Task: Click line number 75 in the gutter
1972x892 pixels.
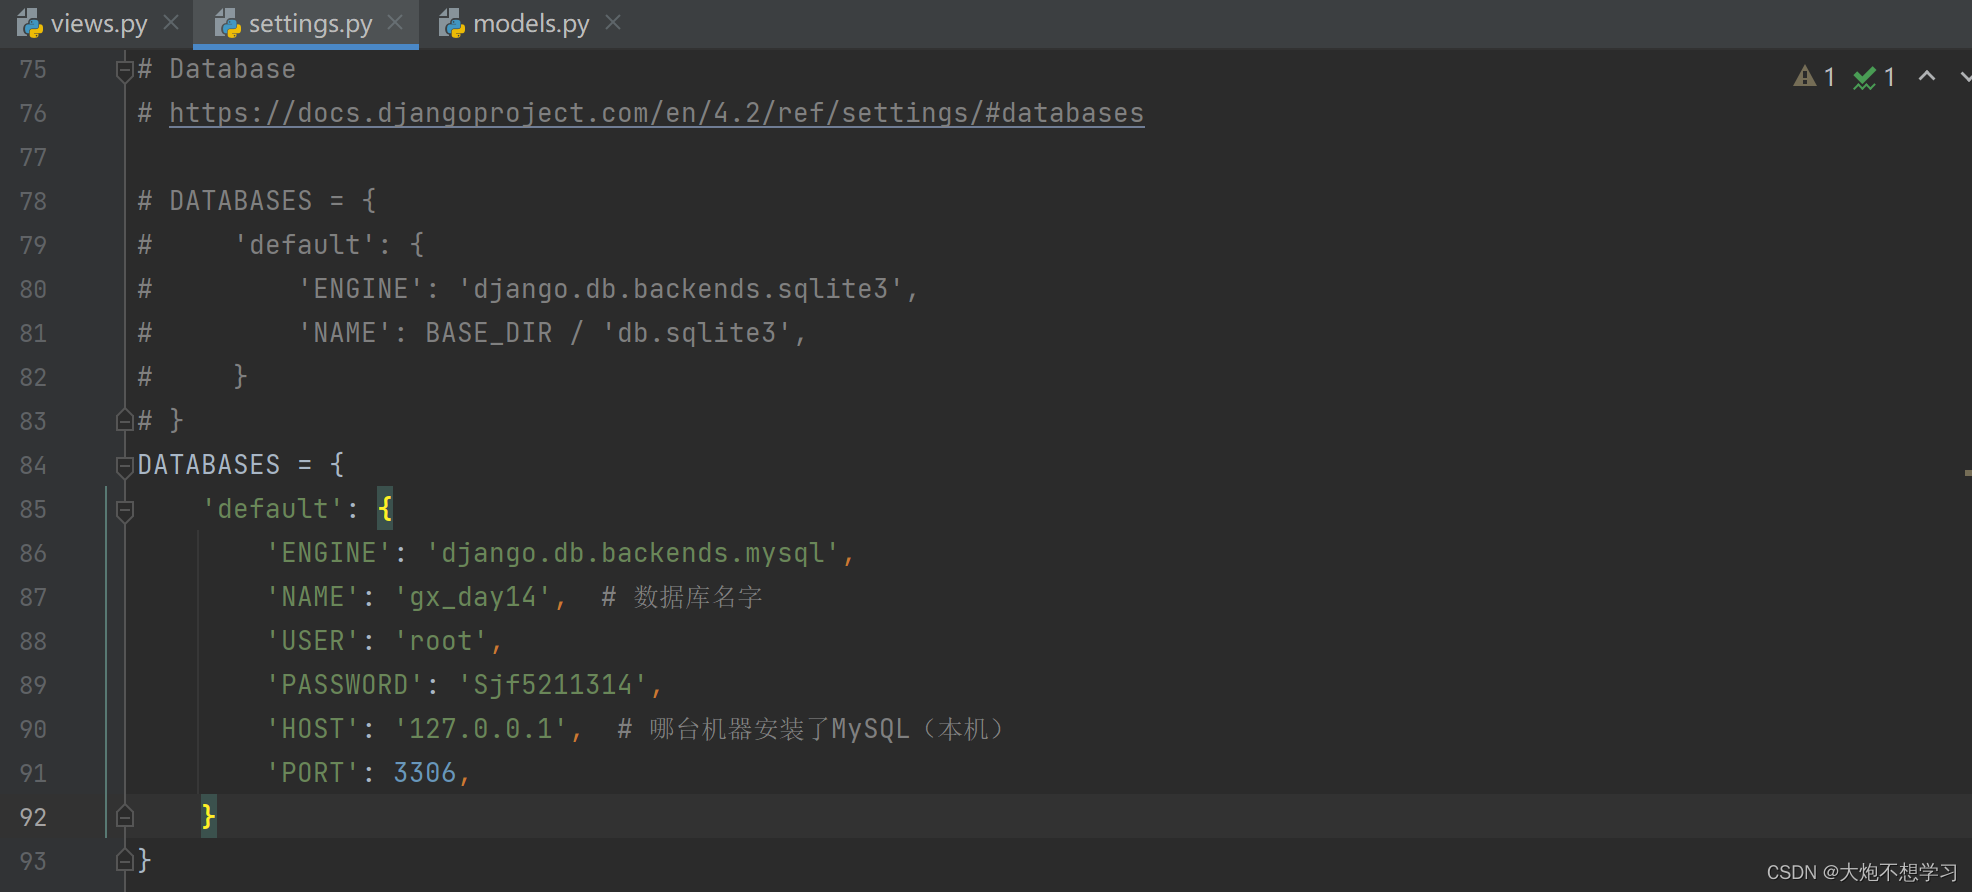Action: pos(33,69)
